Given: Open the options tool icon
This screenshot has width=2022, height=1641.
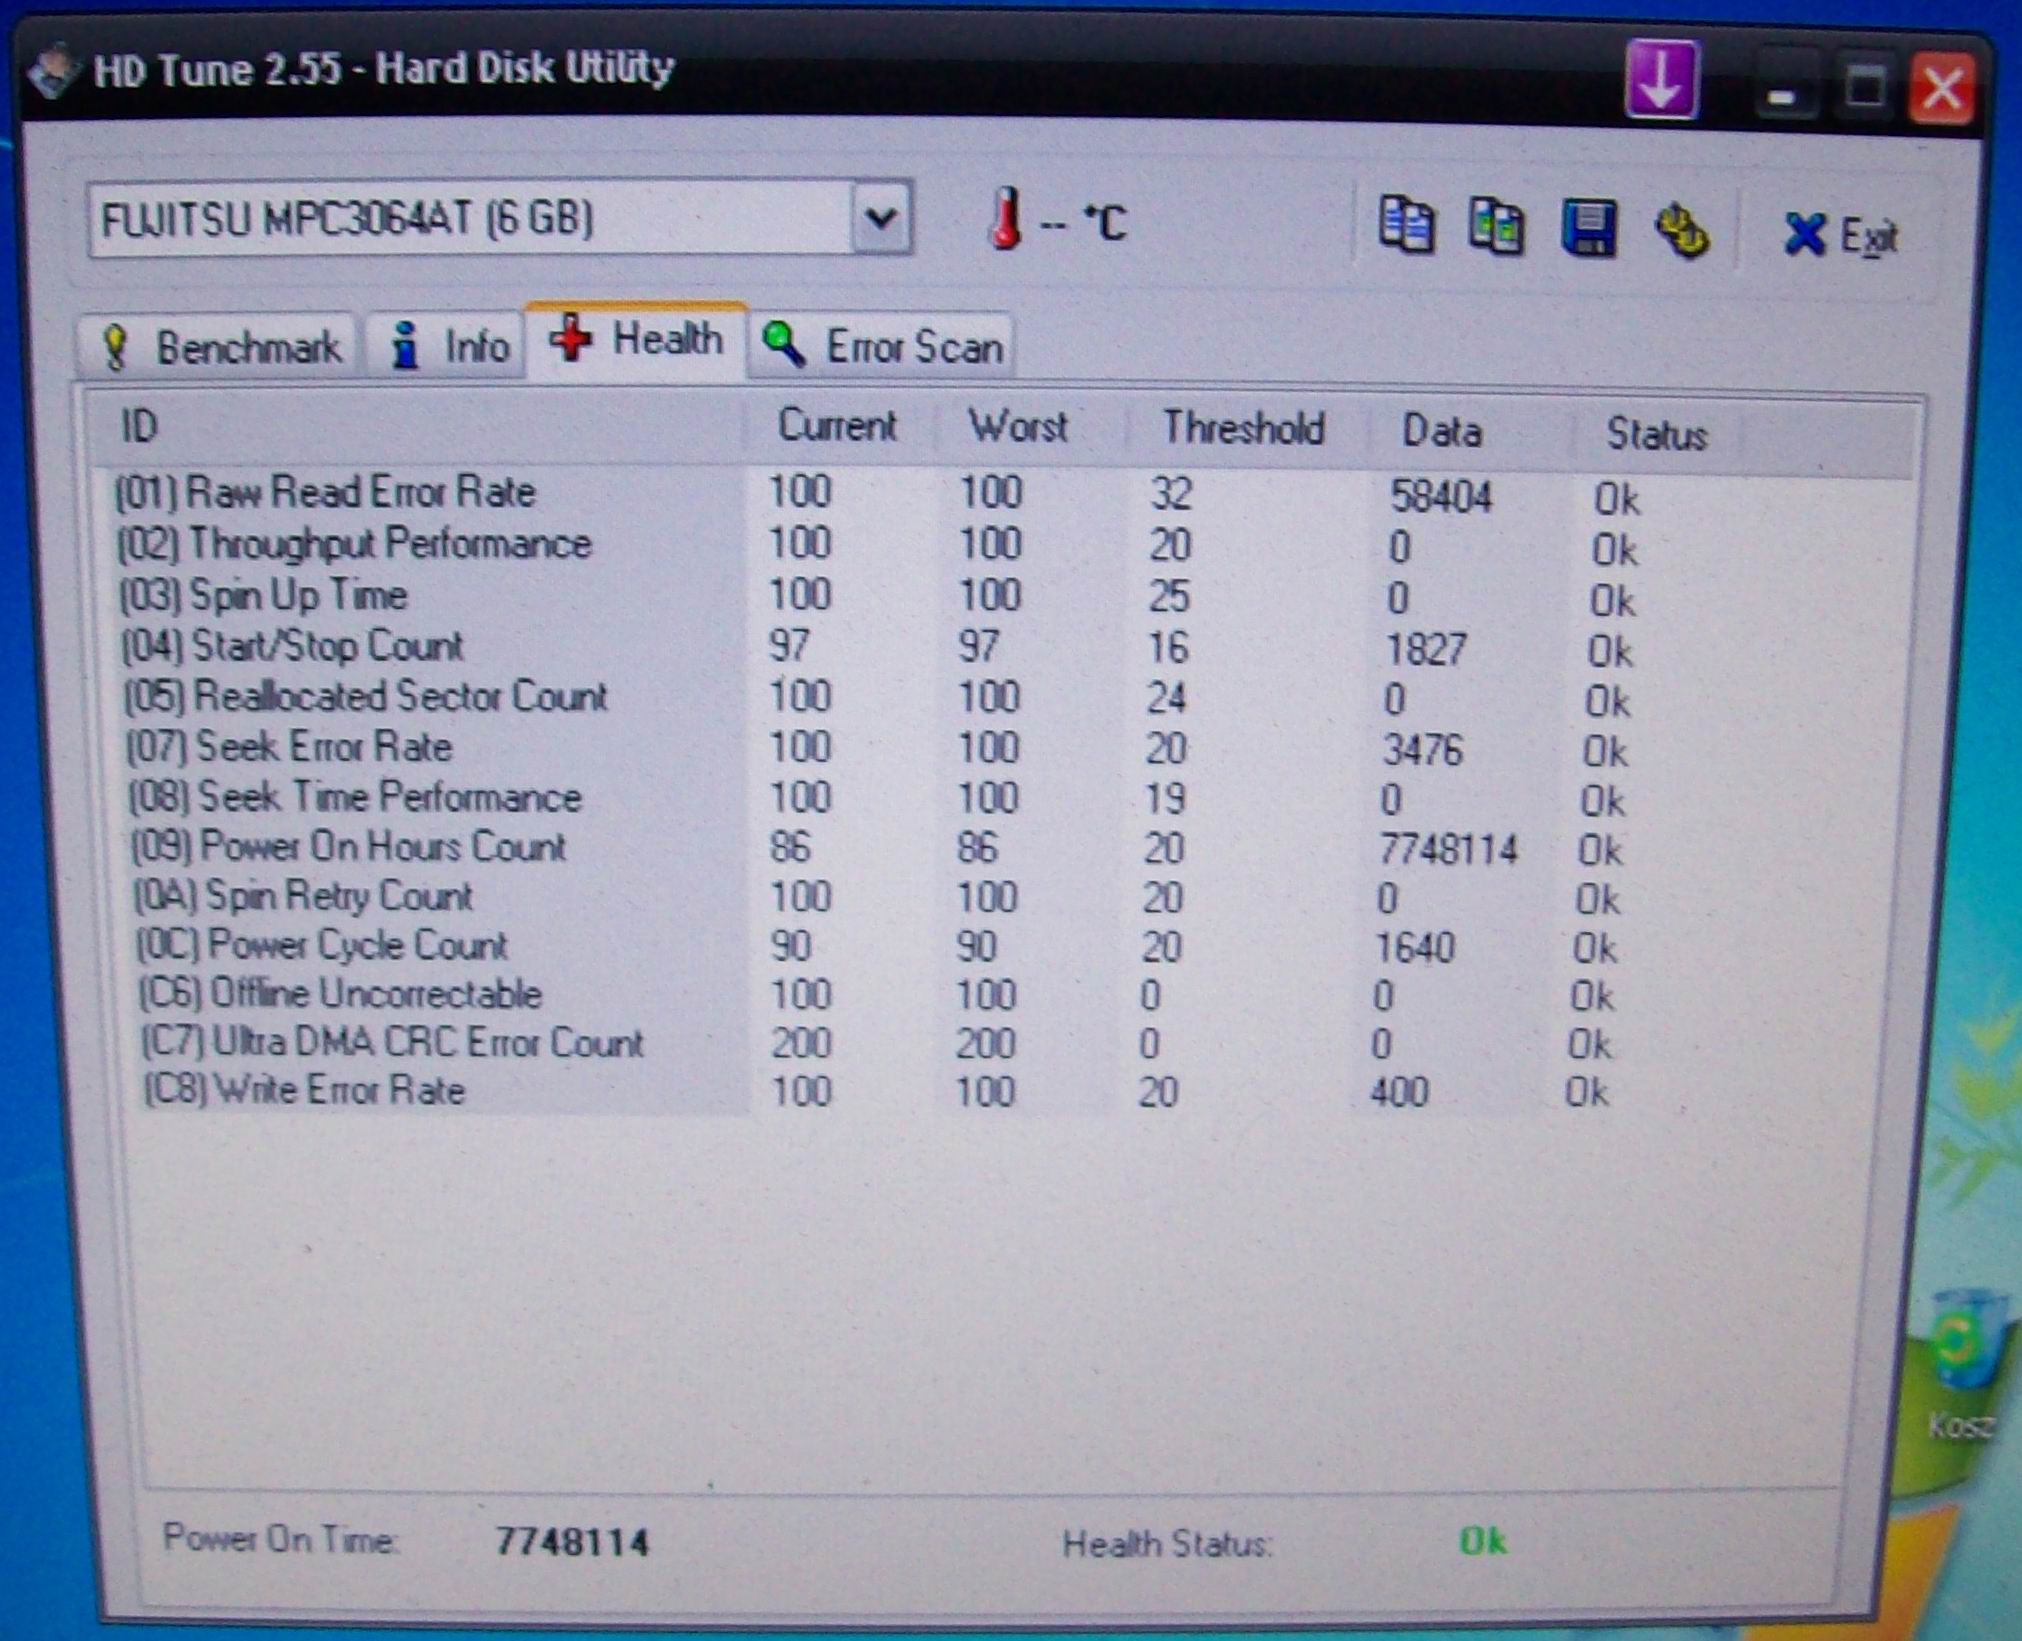Looking at the screenshot, I should pyautogui.click(x=1682, y=231).
